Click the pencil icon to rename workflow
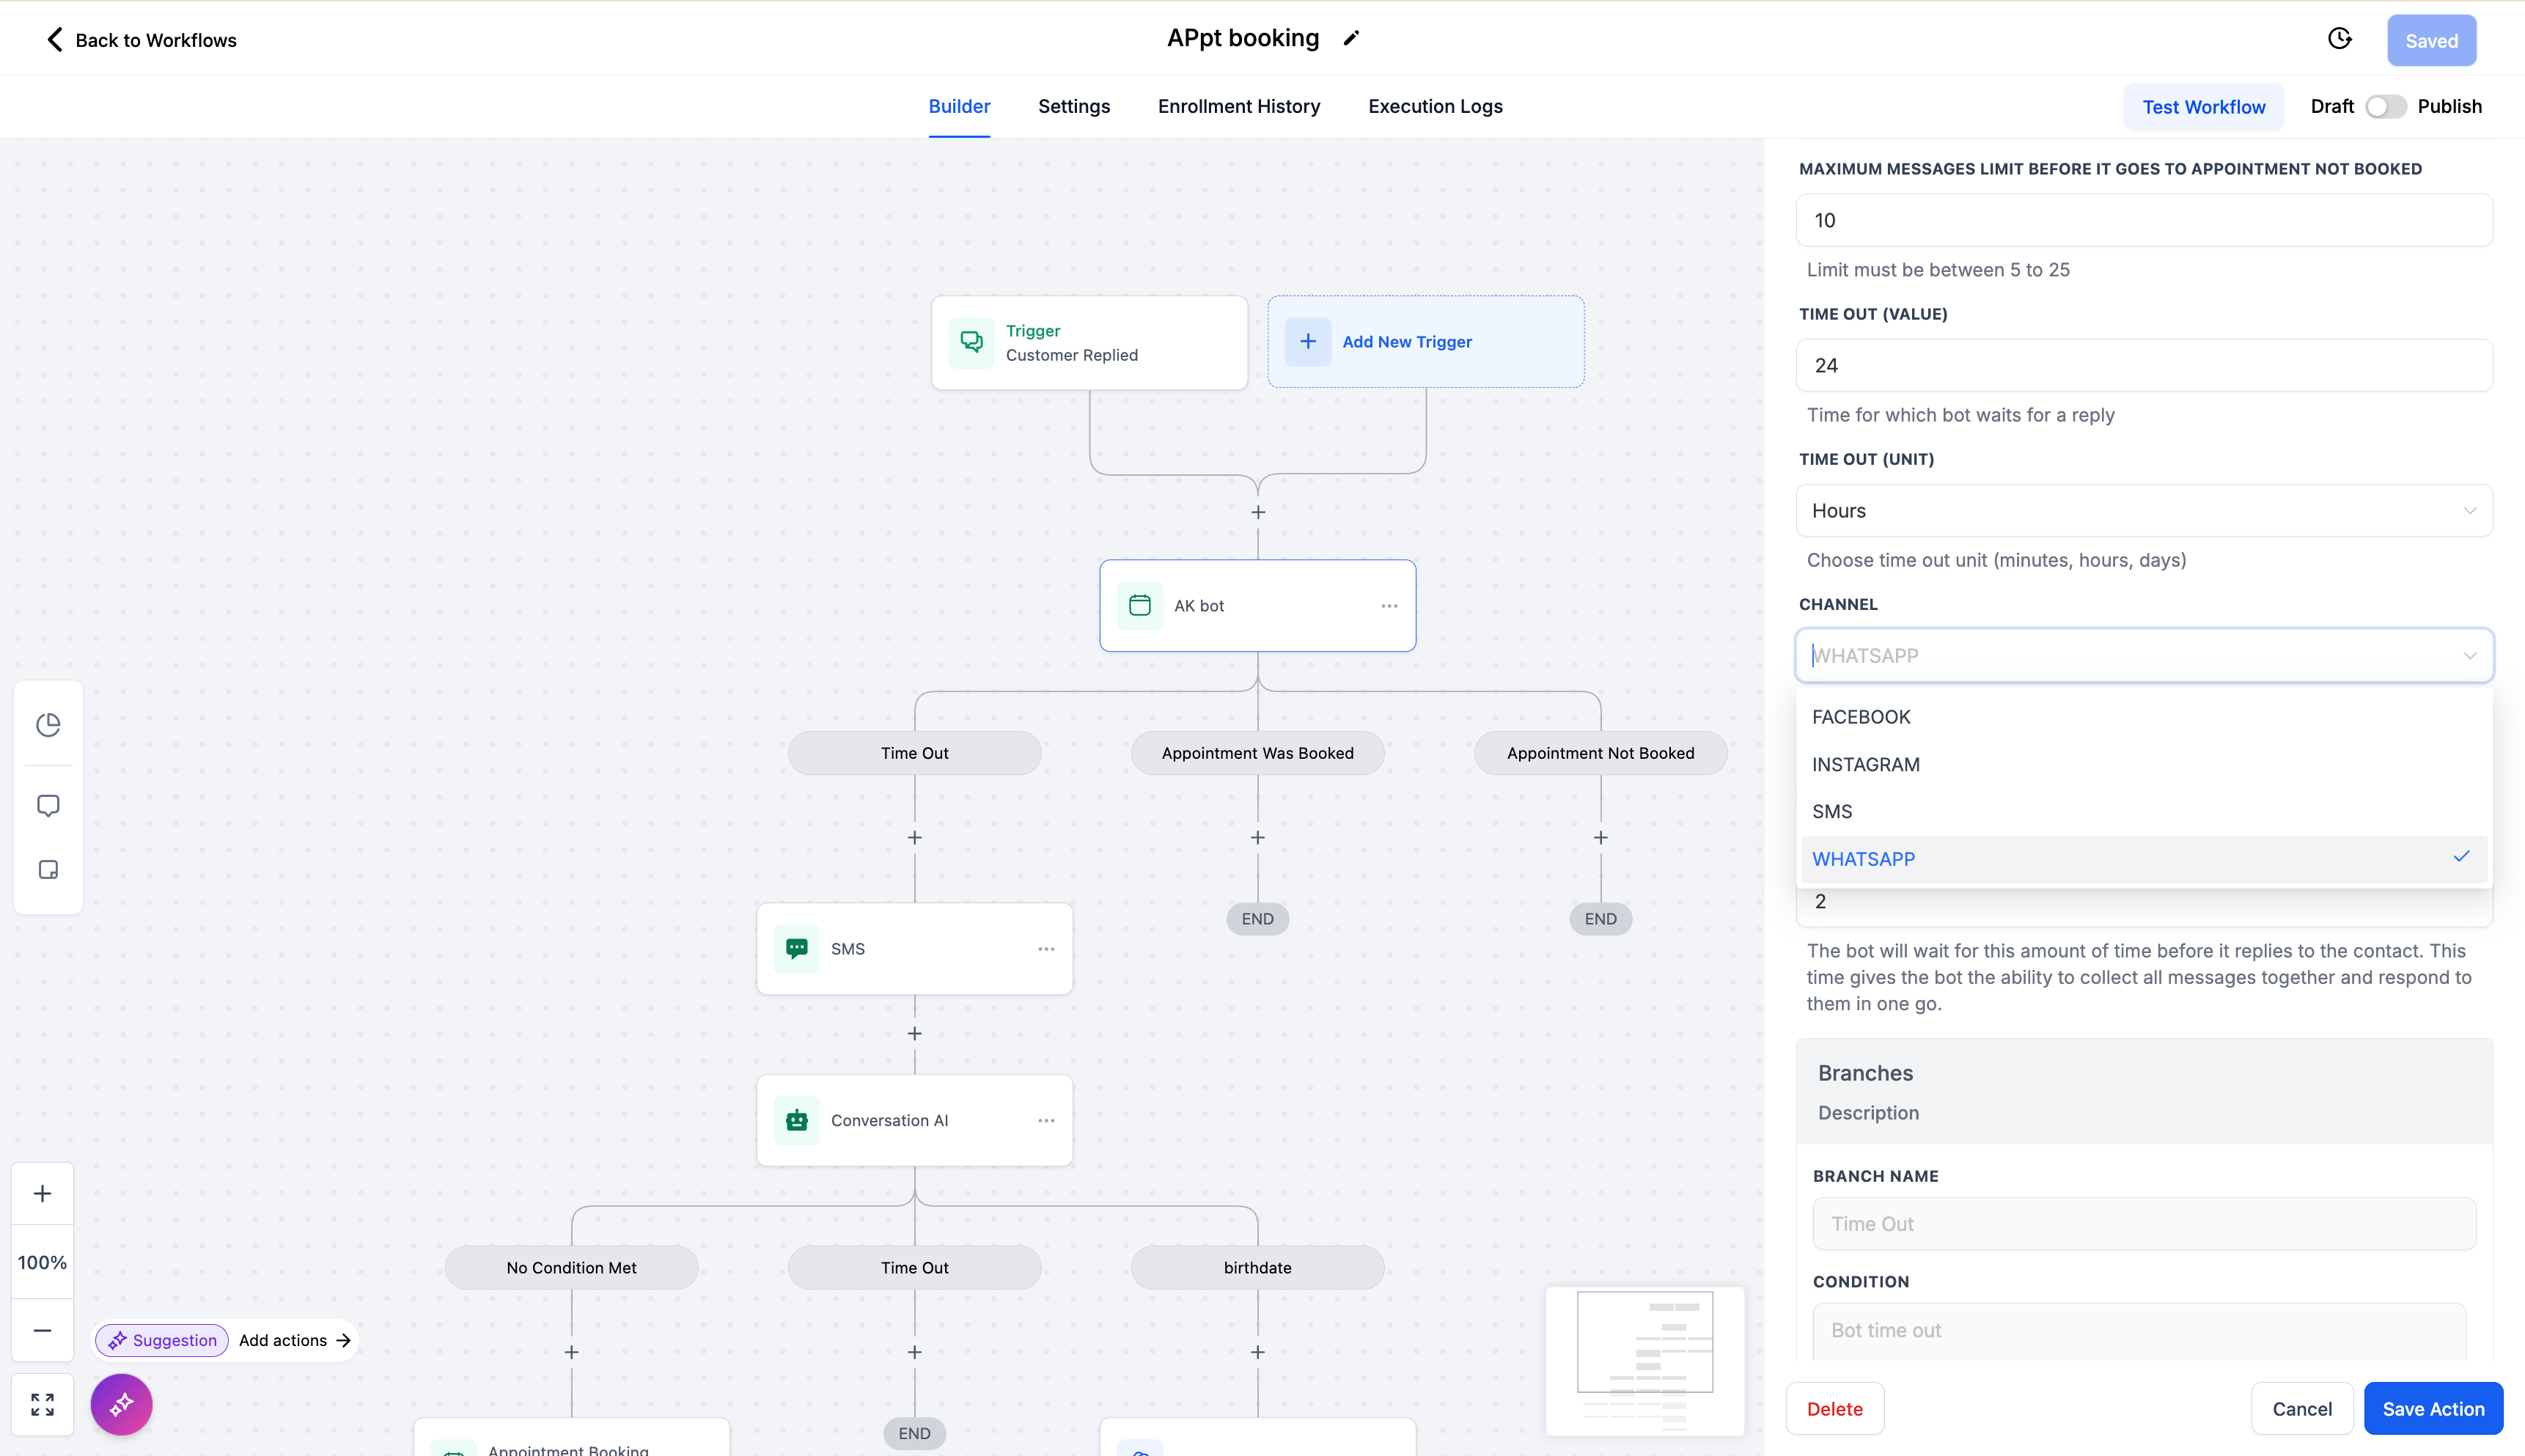 [1351, 39]
